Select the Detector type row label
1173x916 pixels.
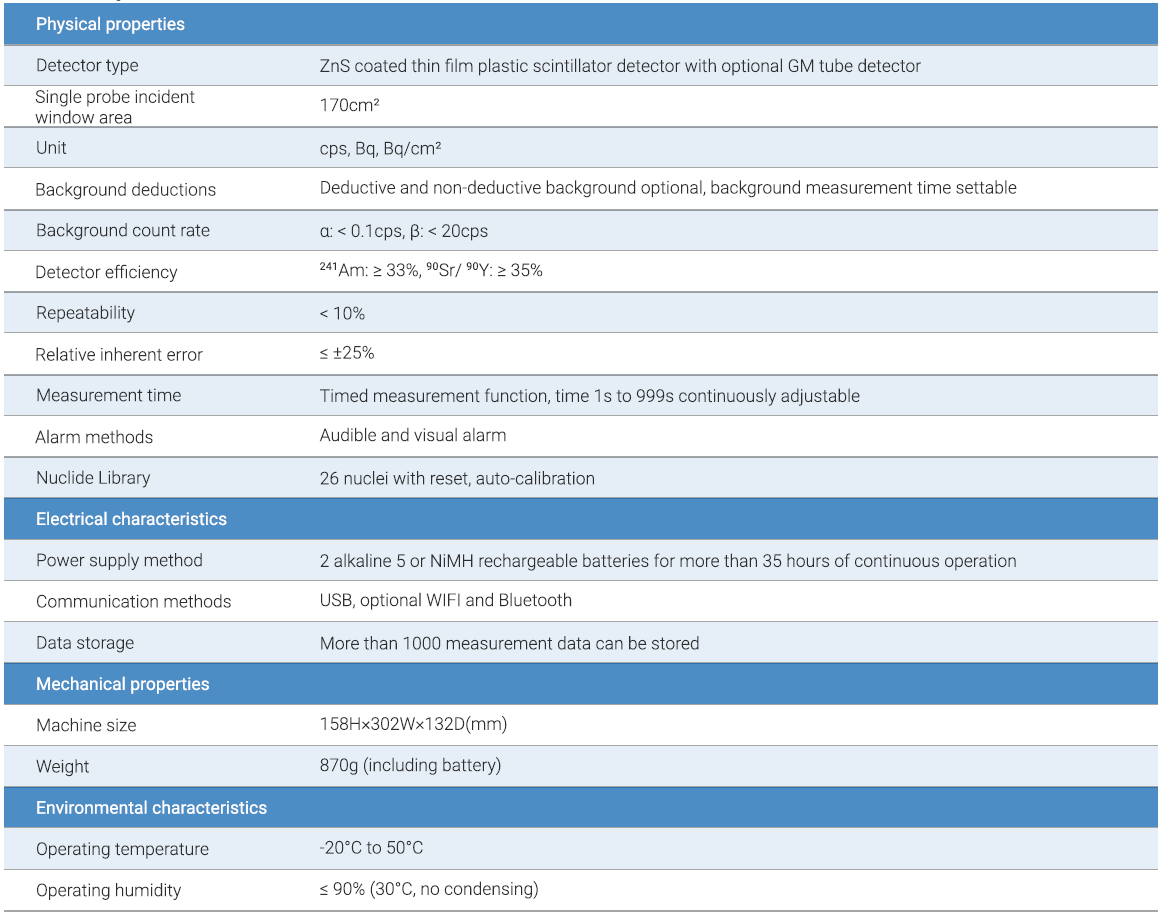[87, 66]
